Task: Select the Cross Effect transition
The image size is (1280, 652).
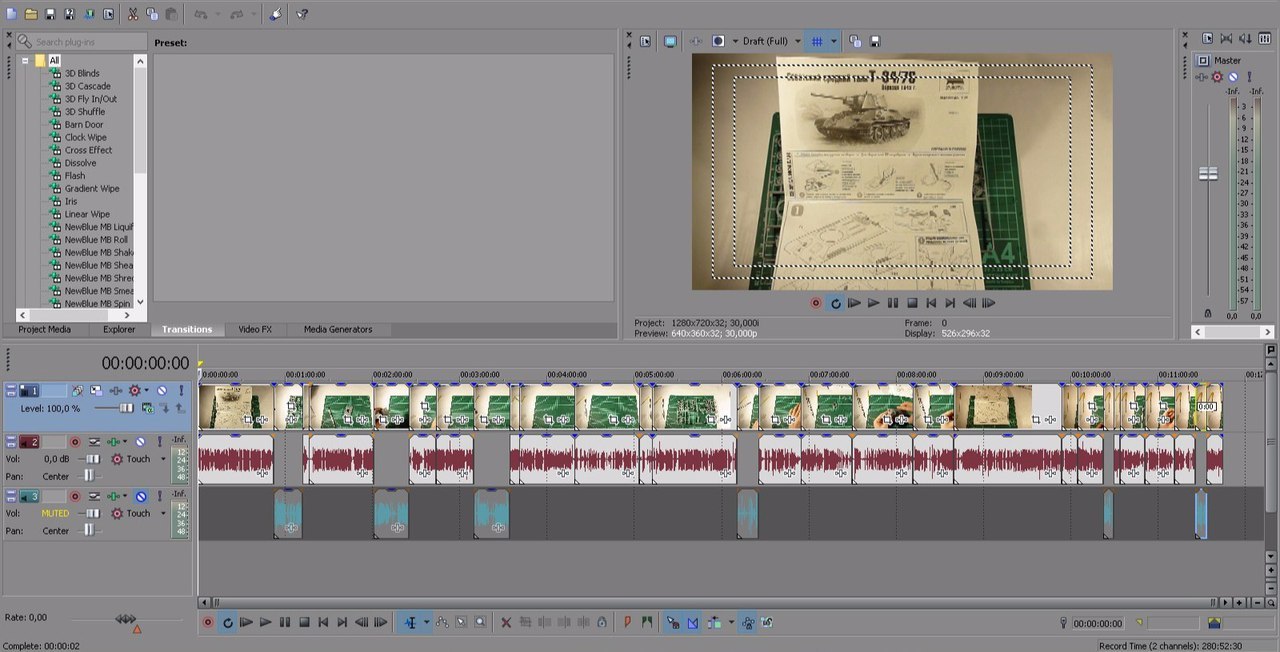Action: point(88,150)
